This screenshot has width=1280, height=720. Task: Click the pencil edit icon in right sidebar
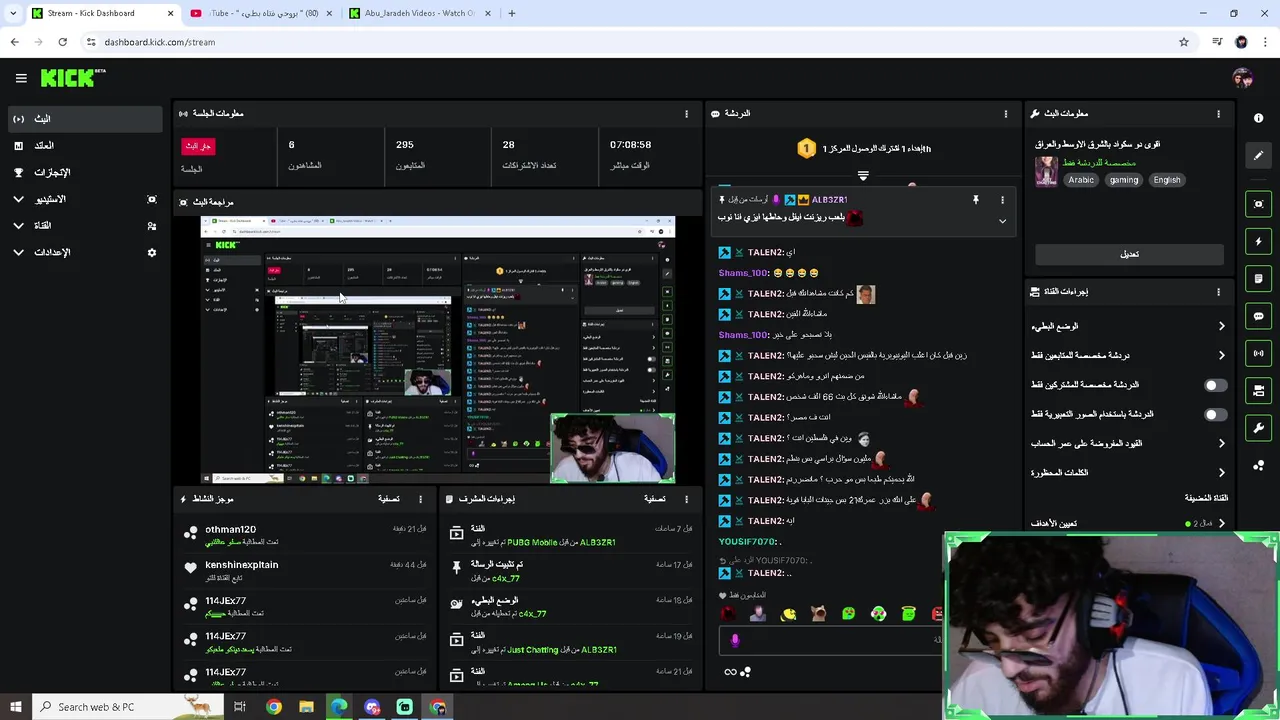click(1258, 155)
